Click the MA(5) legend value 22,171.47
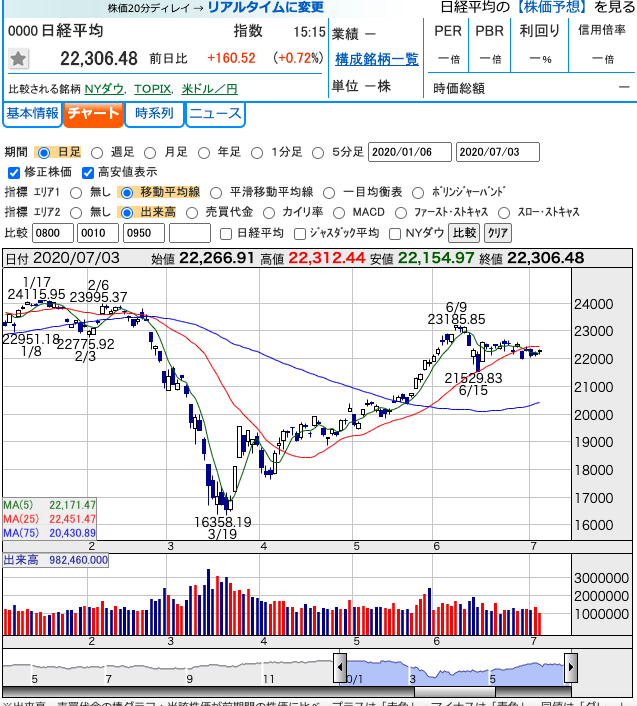 coord(72,505)
